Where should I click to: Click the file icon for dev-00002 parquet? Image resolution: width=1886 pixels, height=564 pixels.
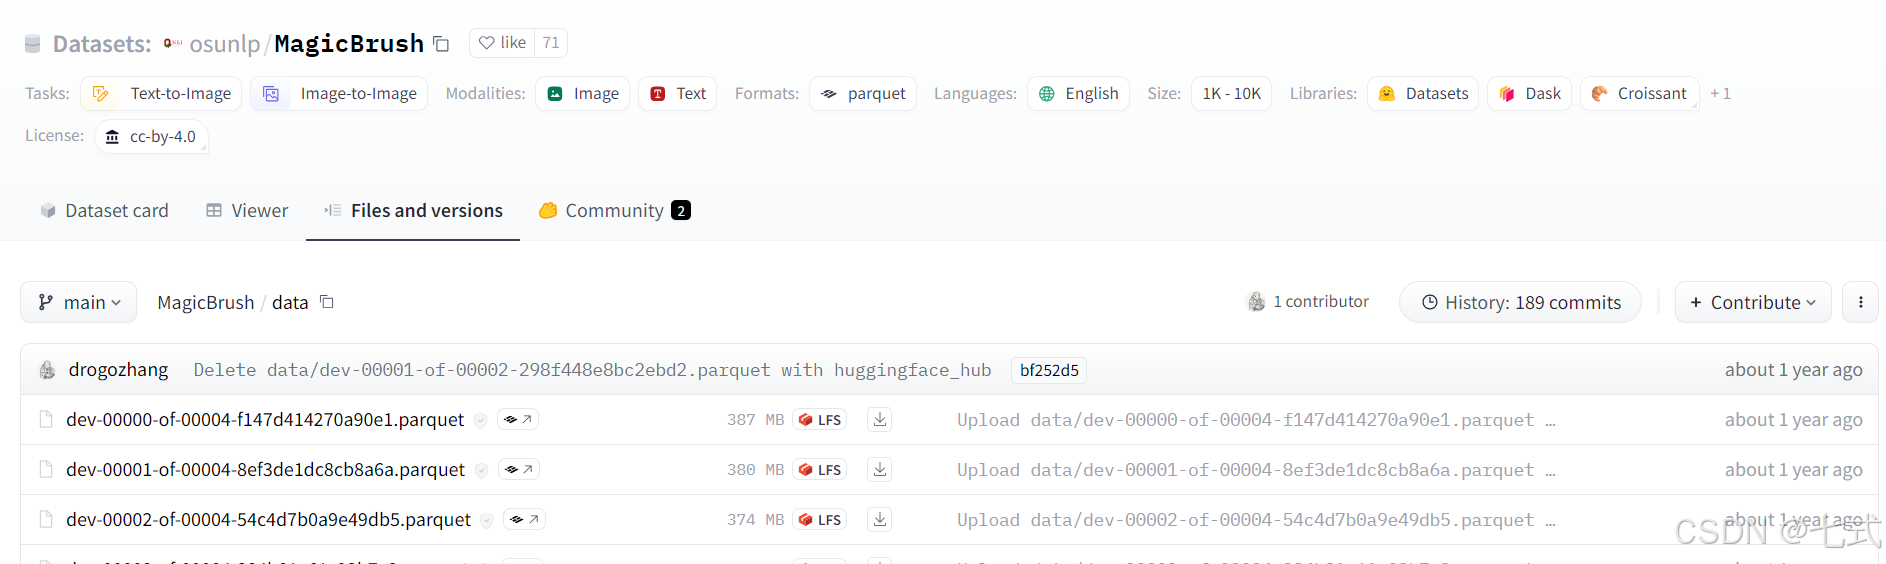(x=46, y=520)
